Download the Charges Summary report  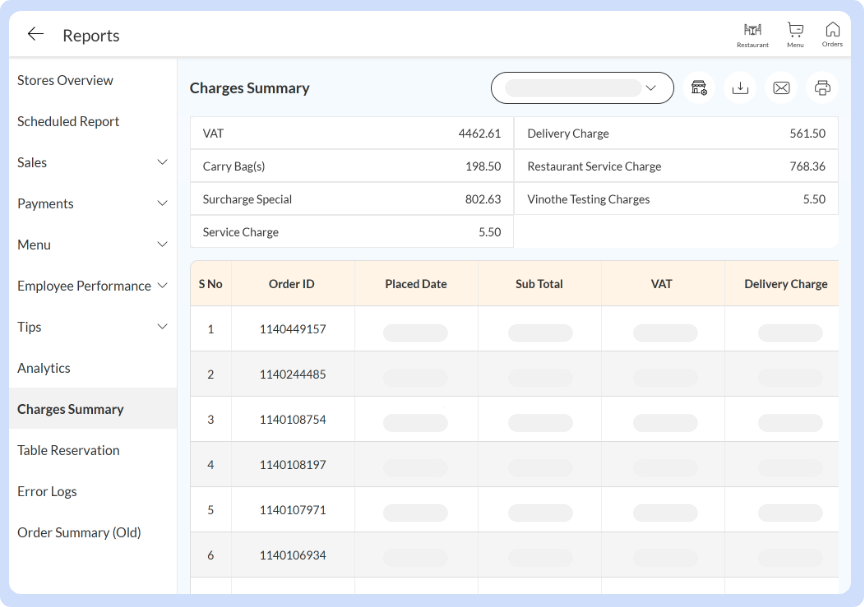point(740,88)
